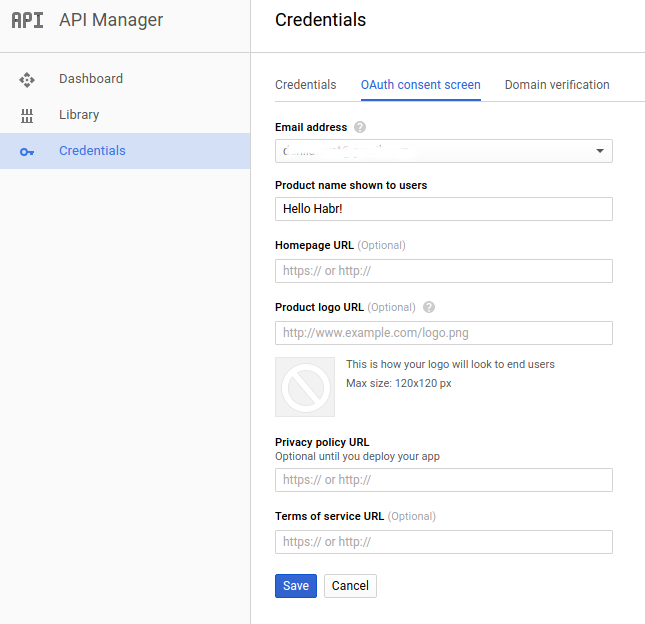The width and height of the screenshot is (645, 624).
Task: Click help icon next to Email address
Action: pos(360,127)
